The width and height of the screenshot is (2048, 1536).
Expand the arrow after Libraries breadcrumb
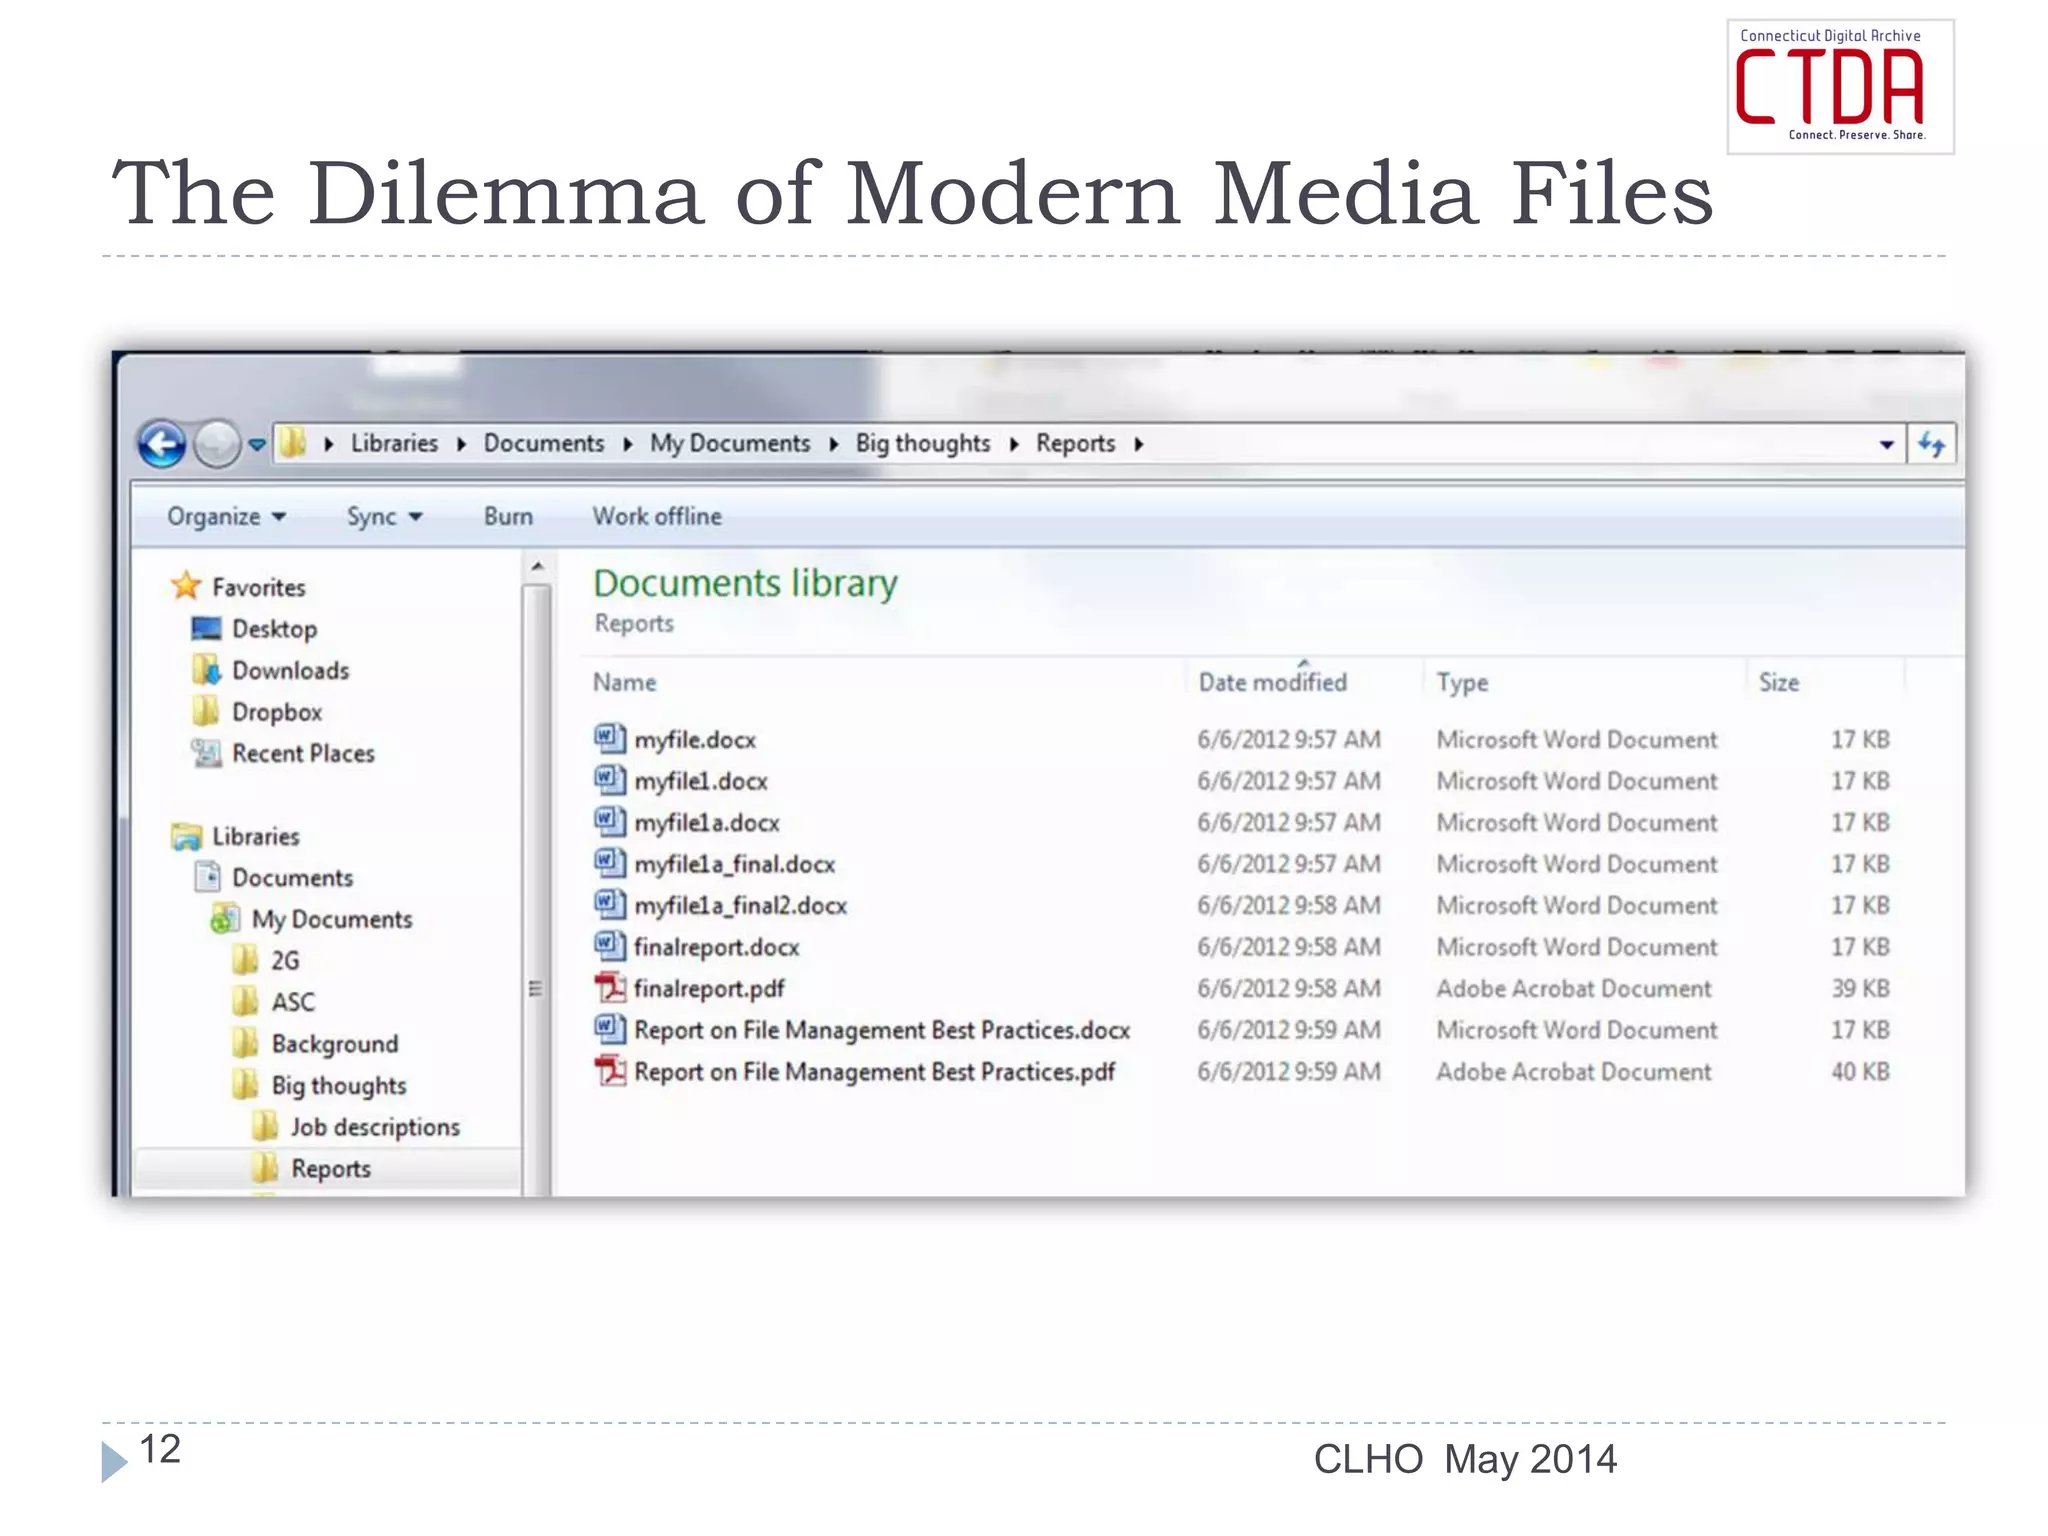(461, 444)
